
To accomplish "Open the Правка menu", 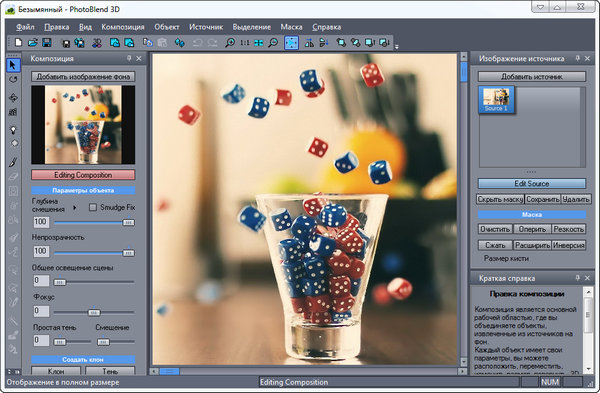I will 57,27.
